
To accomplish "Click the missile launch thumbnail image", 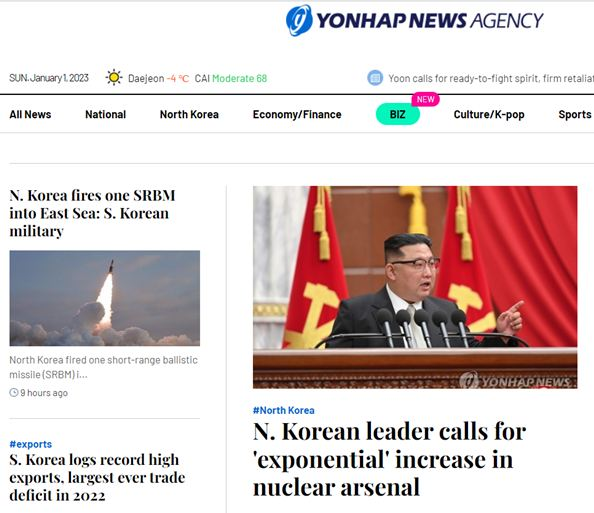I will click(x=105, y=298).
